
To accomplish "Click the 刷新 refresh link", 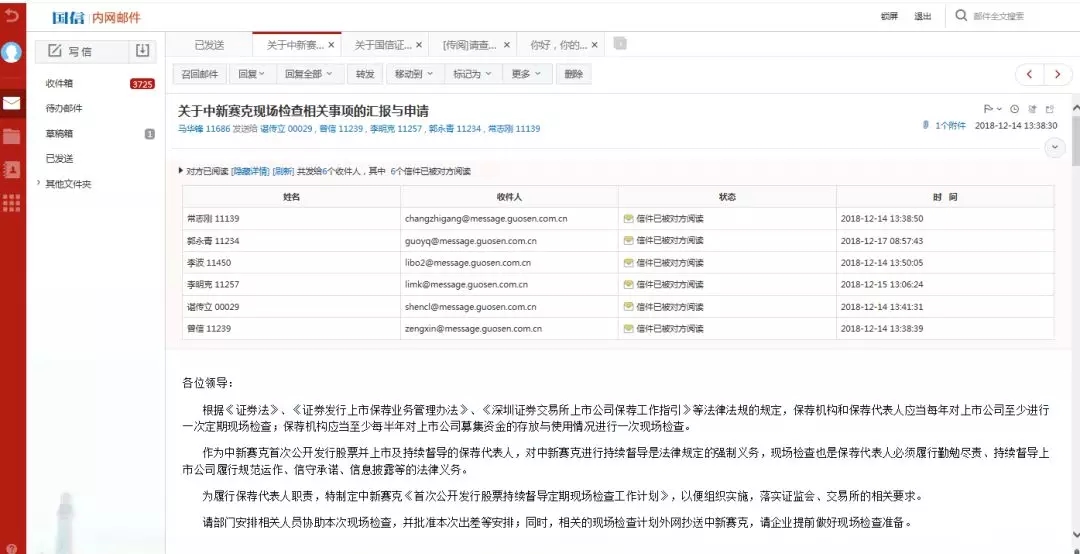I will click(x=283, y=171).
